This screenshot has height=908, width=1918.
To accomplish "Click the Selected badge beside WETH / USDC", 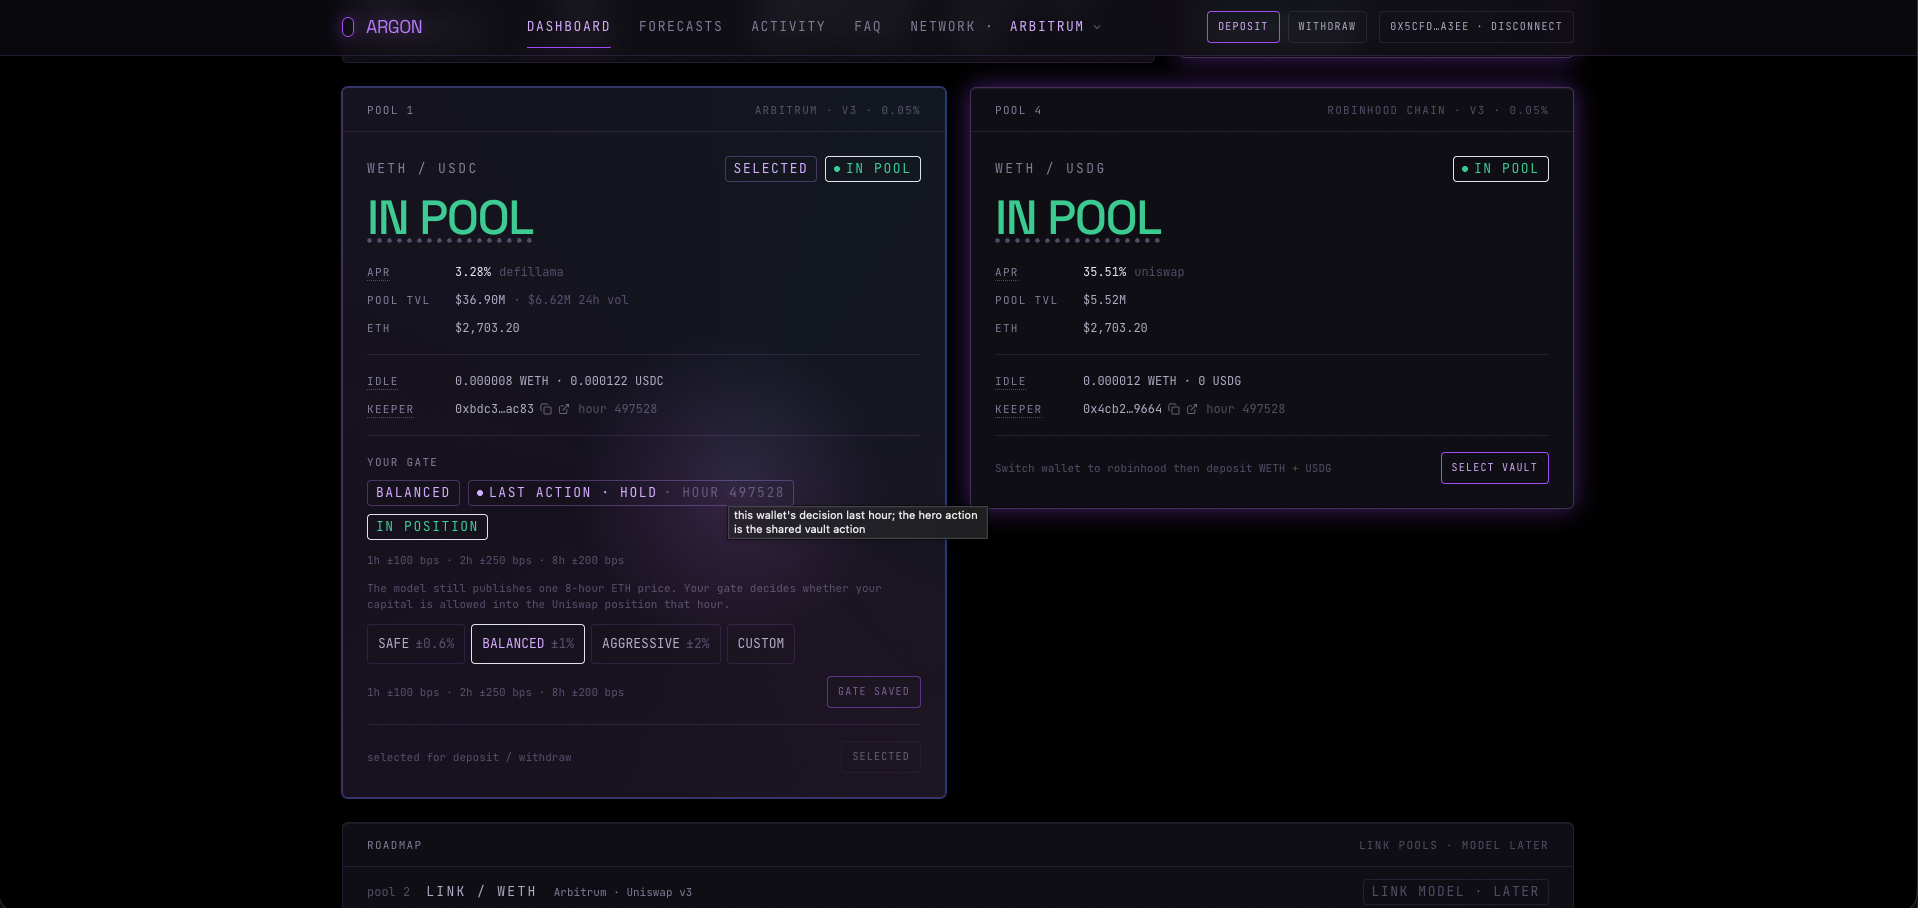I will [x=771, y=169].
